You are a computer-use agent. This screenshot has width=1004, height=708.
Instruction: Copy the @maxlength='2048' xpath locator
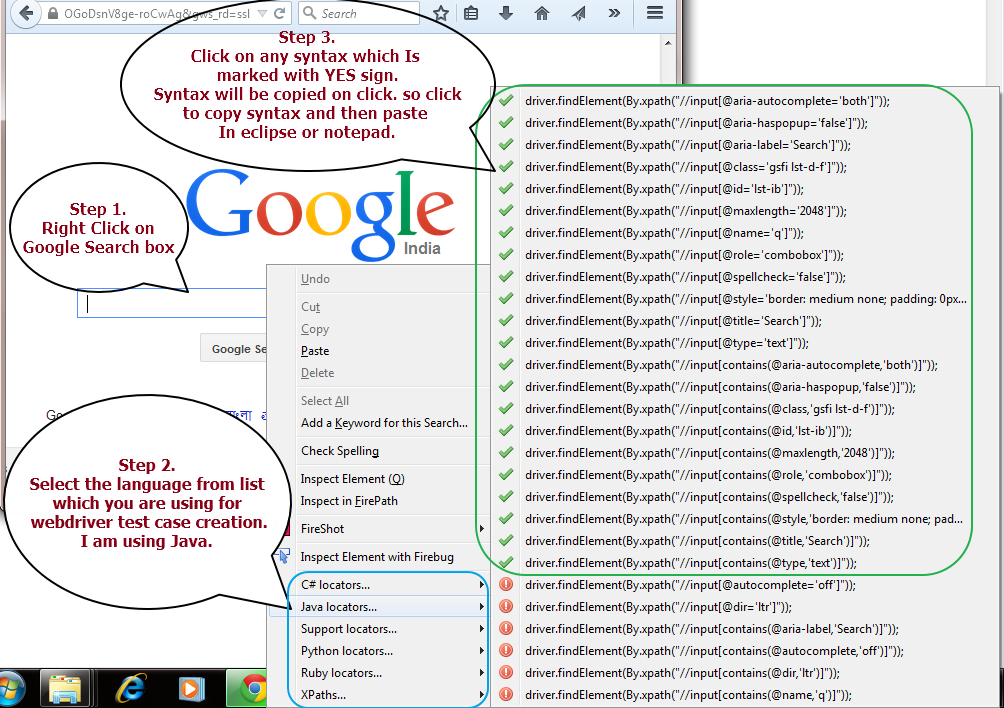click(686, 211)
